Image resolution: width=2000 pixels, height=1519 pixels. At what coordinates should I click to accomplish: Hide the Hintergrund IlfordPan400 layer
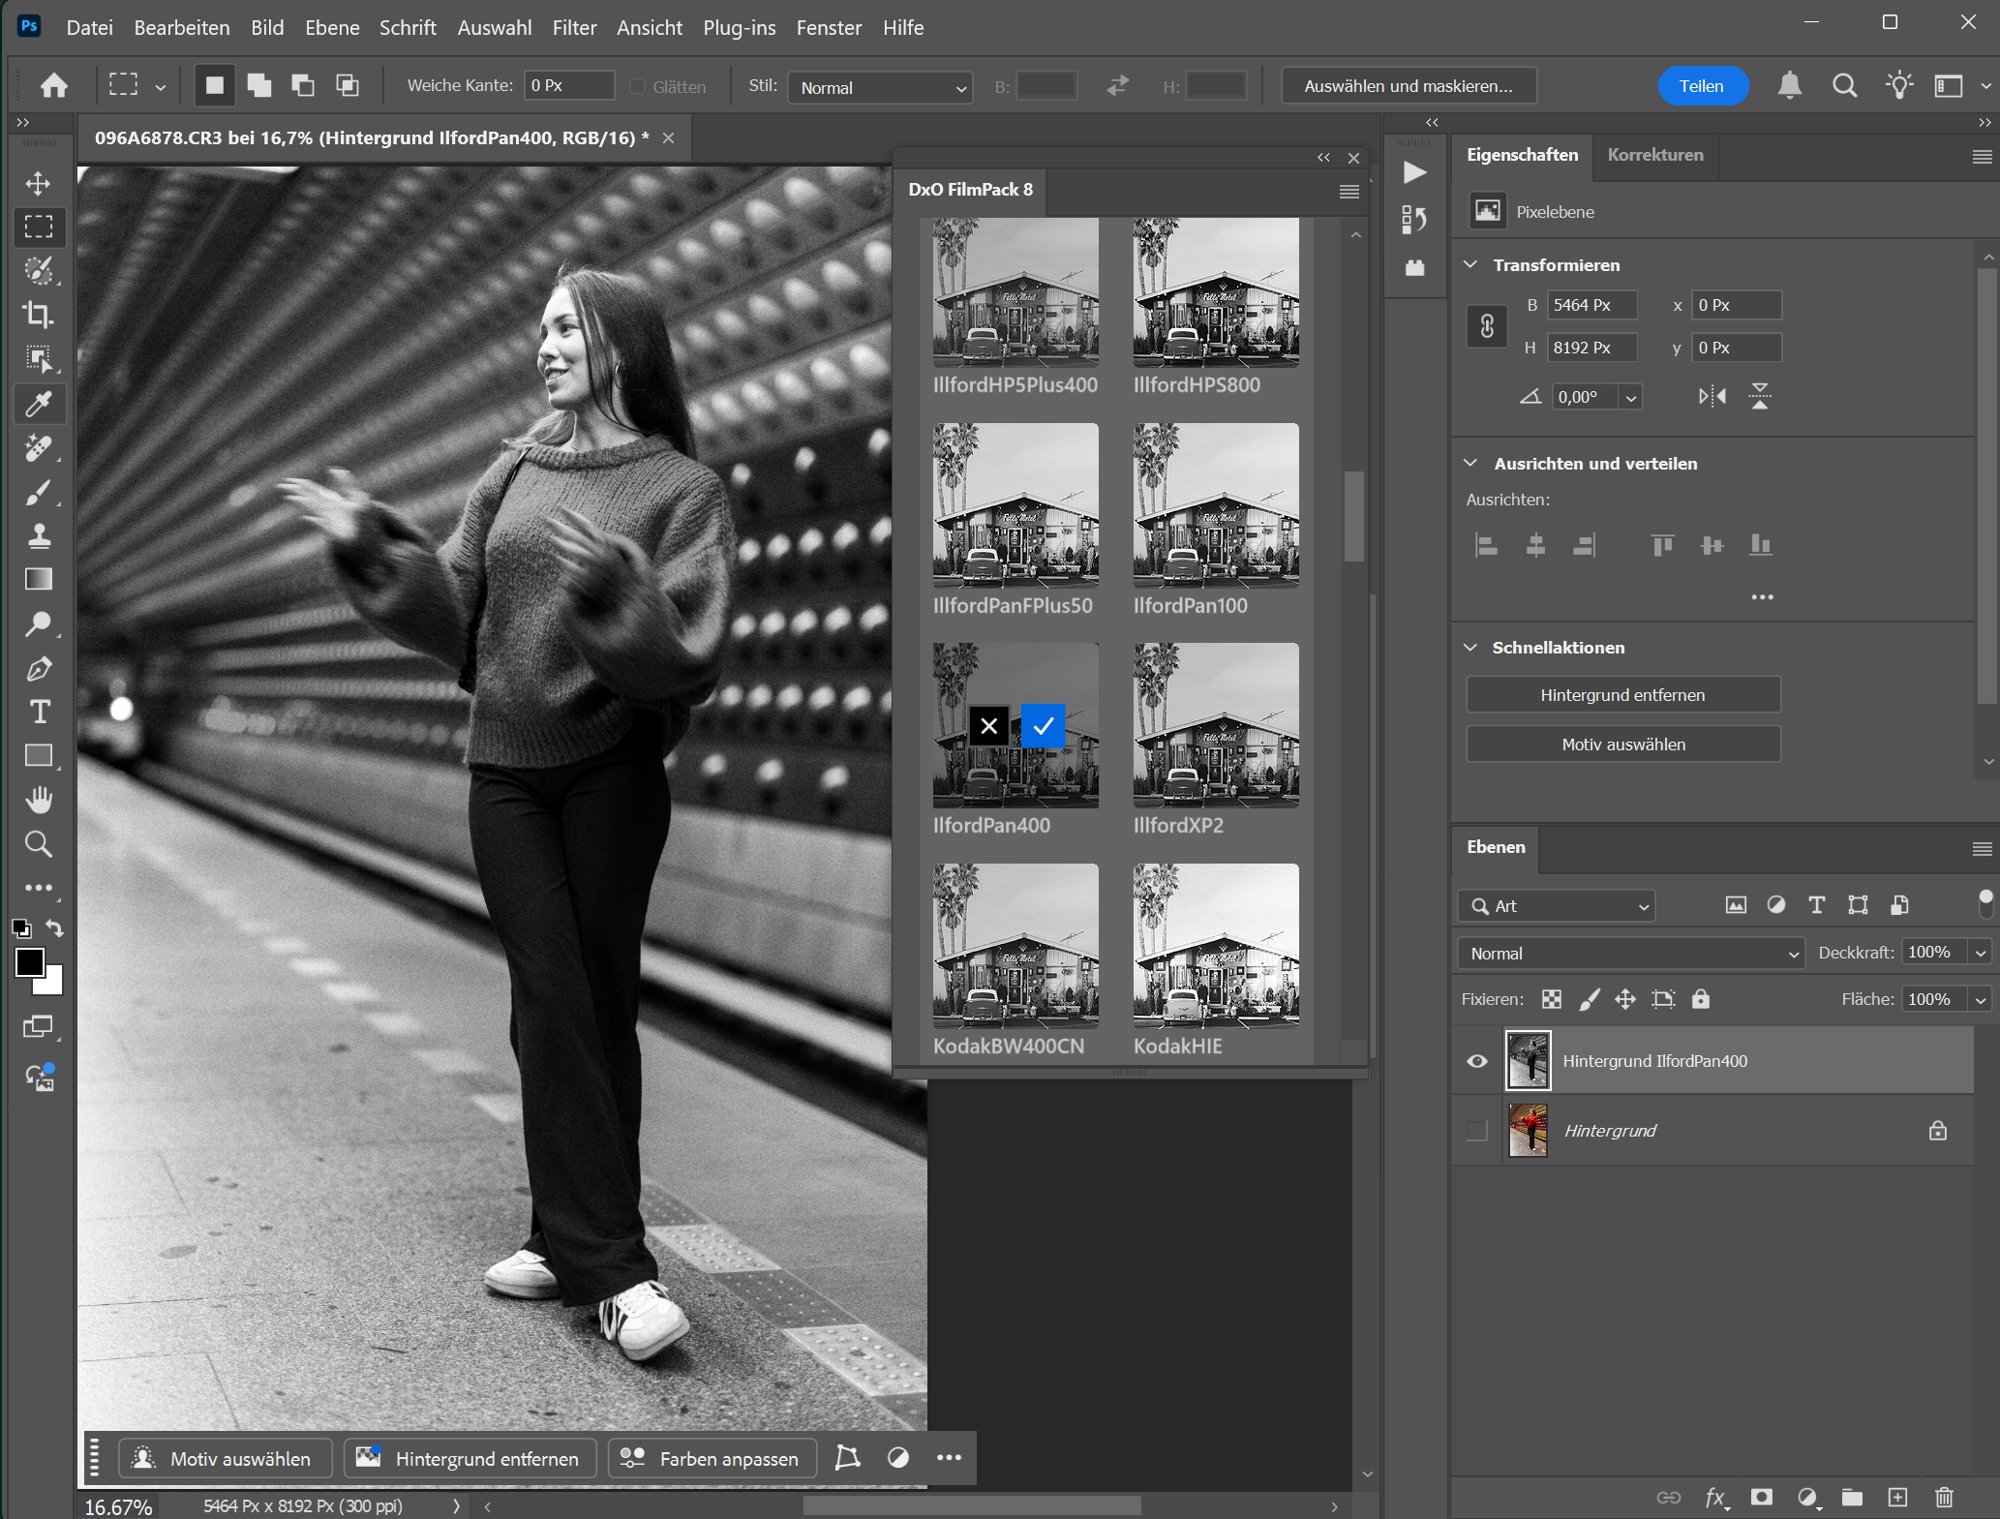pyautogui.click(x=1477, y=1061)
